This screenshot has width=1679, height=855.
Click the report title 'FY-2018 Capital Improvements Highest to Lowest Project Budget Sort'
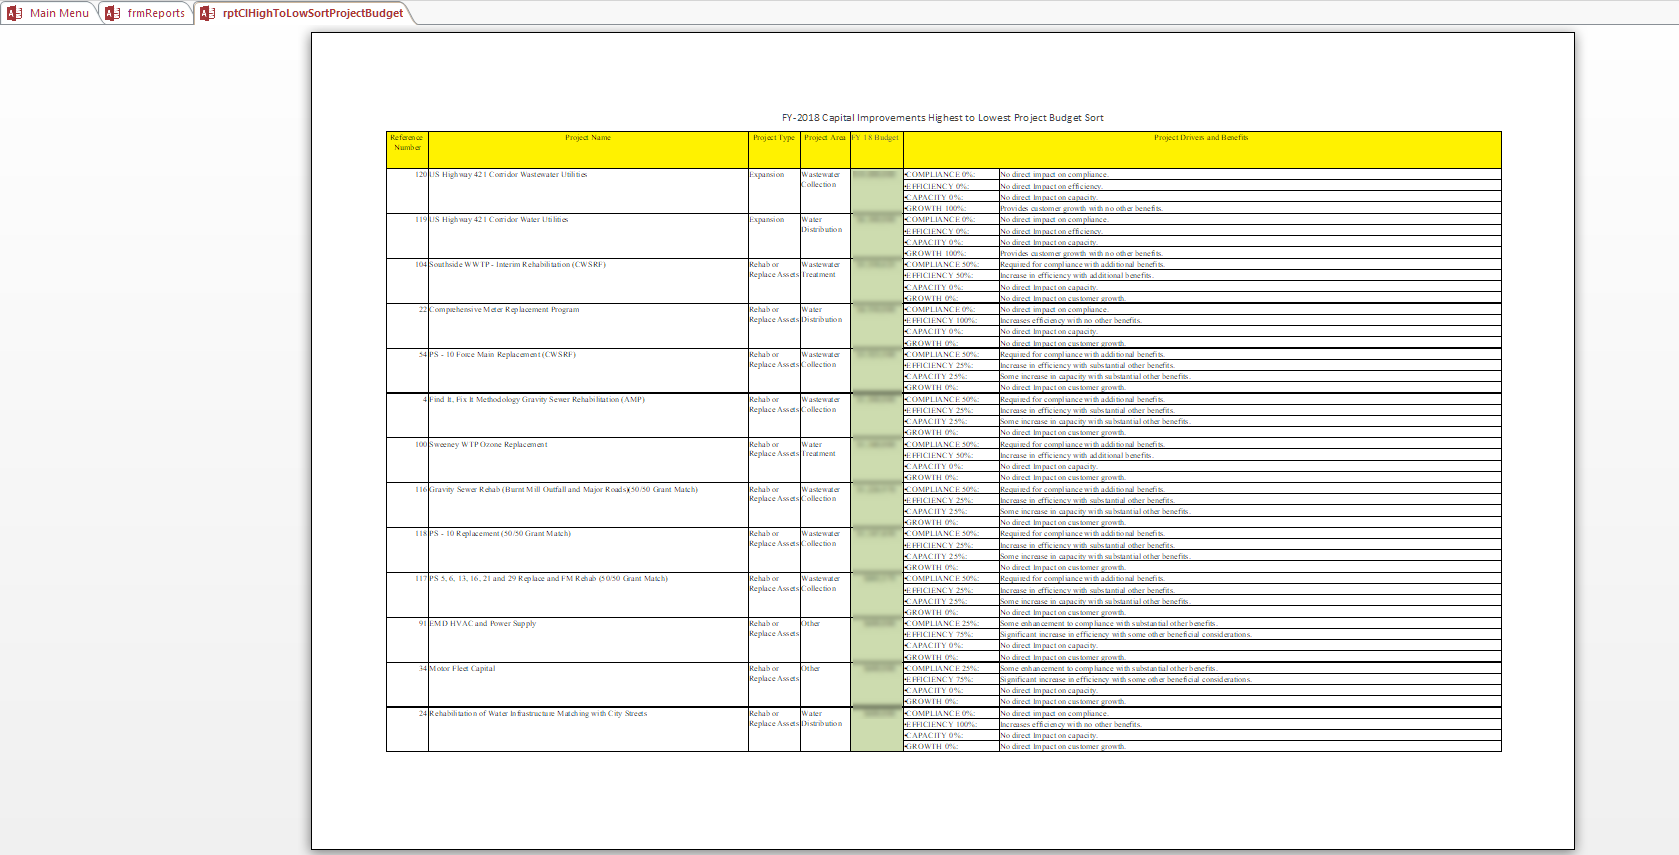click(x=943, y=118)
